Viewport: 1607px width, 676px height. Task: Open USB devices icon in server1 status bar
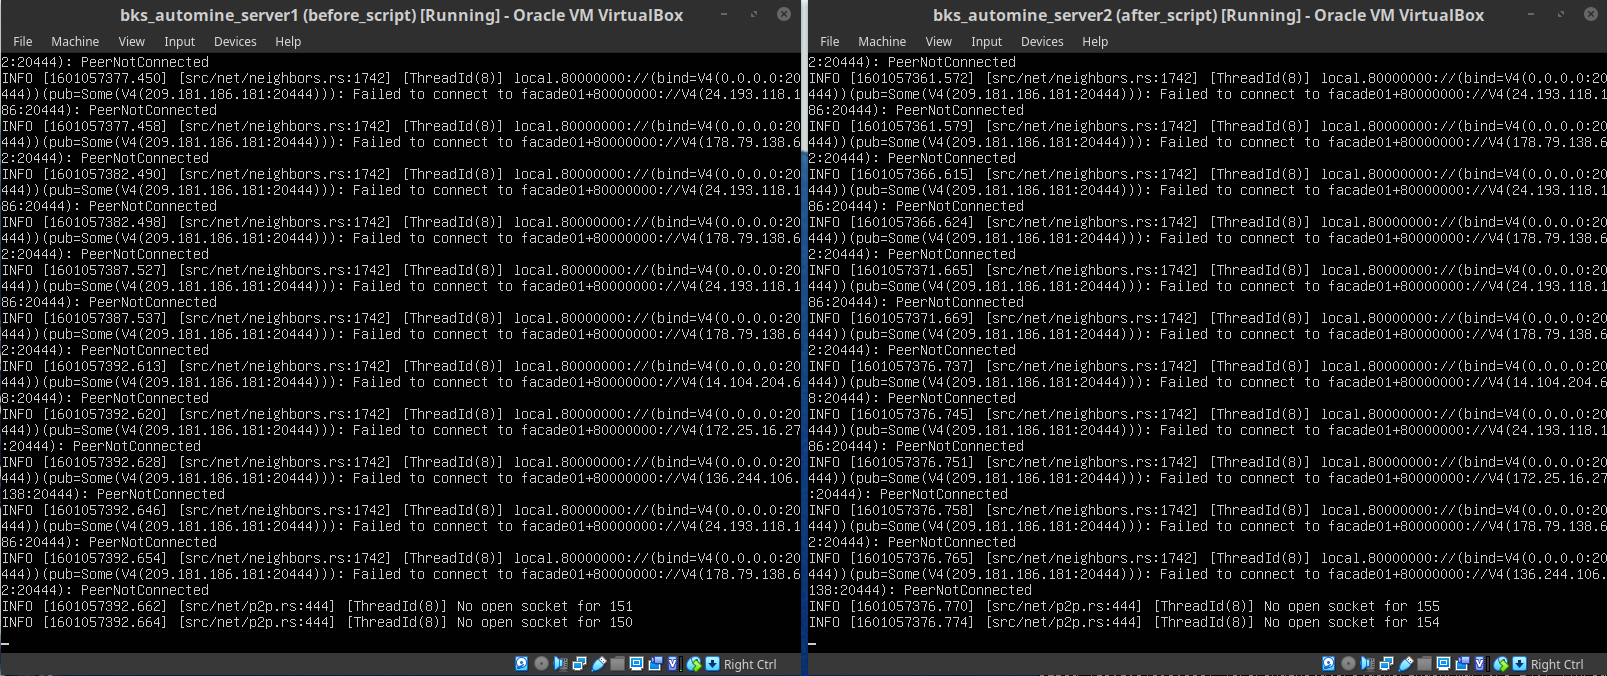pos(598,663)
